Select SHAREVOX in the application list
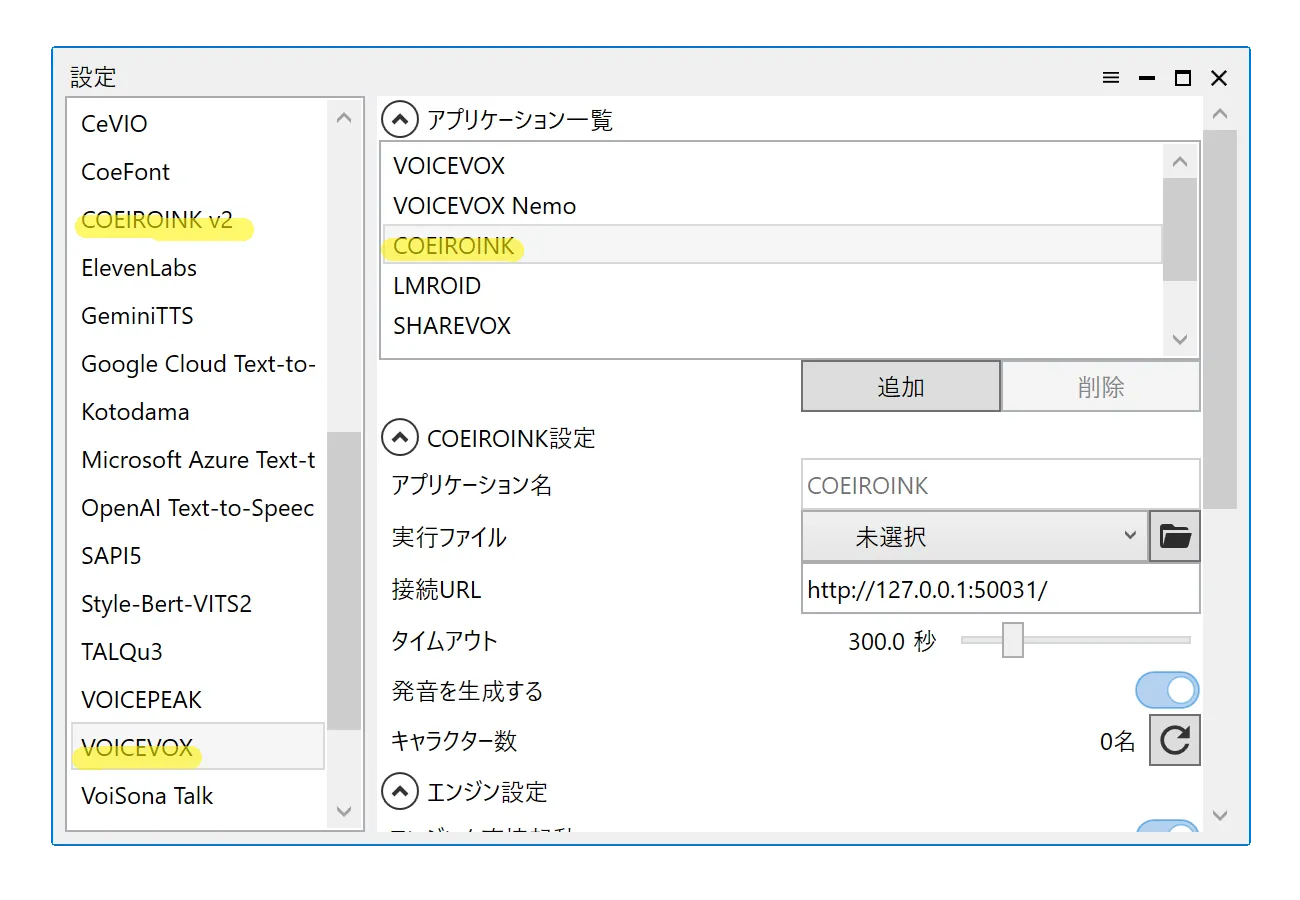 [x=773, y=326]
